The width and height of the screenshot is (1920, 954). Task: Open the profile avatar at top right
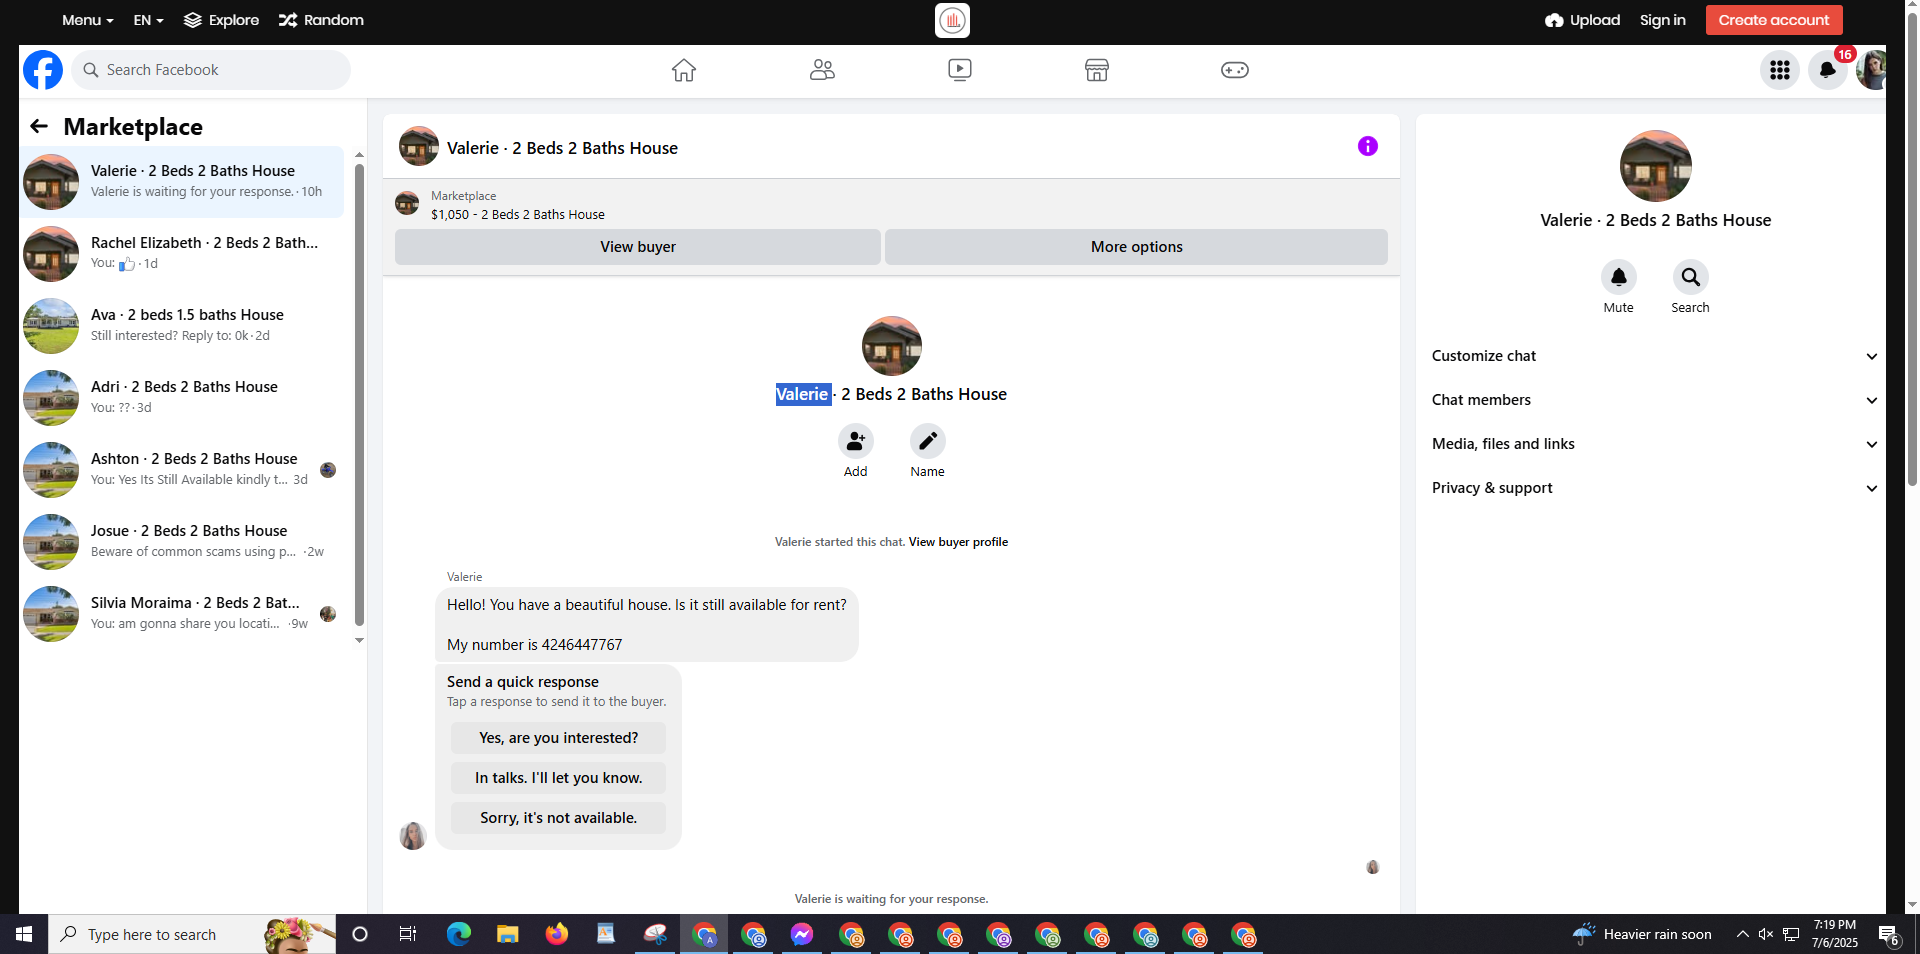[1871, 70]
